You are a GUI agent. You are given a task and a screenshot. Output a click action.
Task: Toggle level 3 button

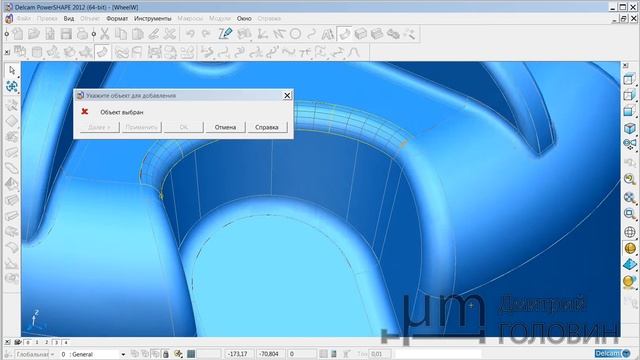pyautogui.click(x=56, y=342)
